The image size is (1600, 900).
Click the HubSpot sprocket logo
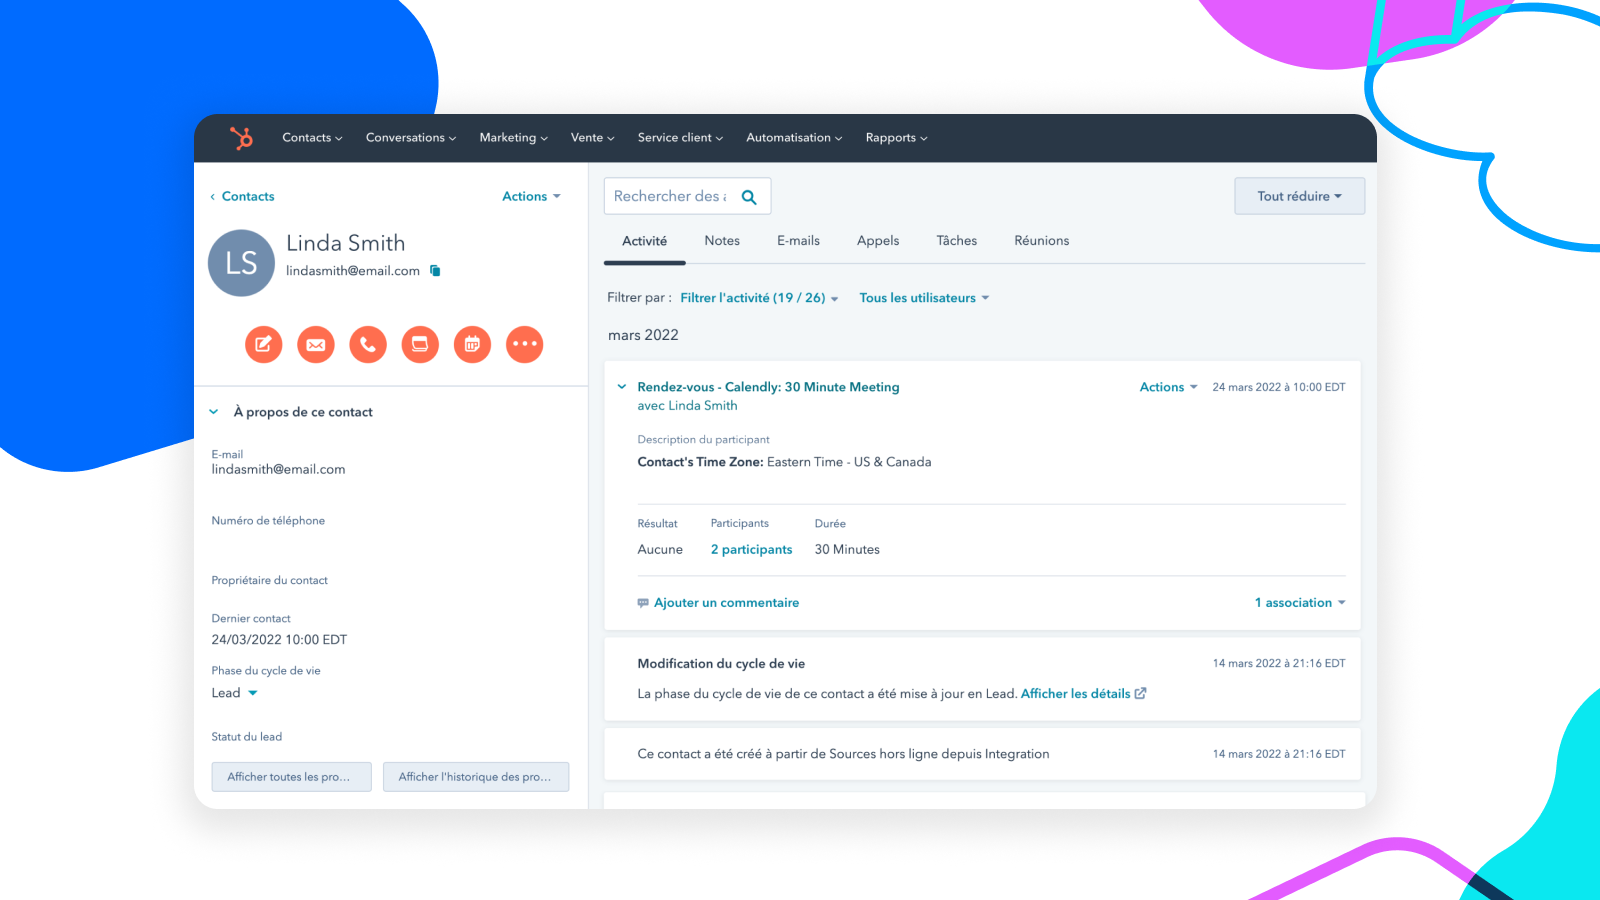240,137
